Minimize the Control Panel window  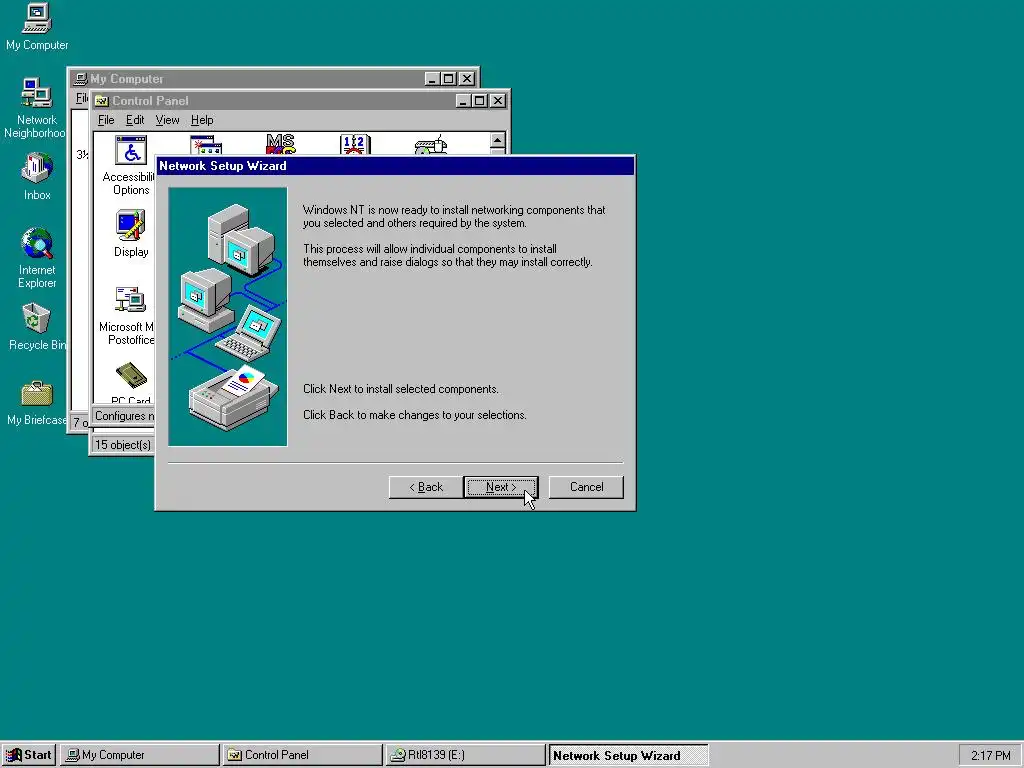click(x=463, y=101)
